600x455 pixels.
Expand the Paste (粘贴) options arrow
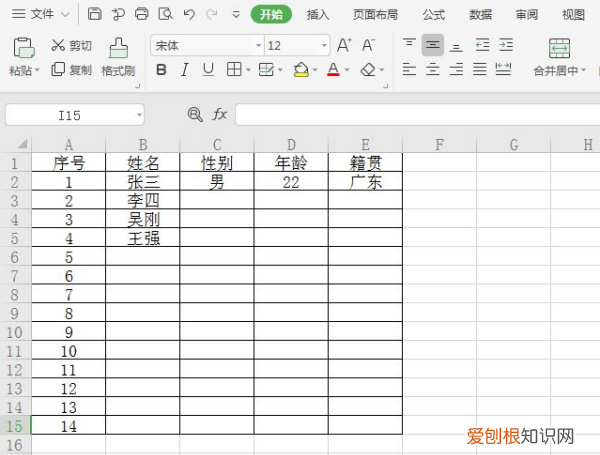point(37,70)
